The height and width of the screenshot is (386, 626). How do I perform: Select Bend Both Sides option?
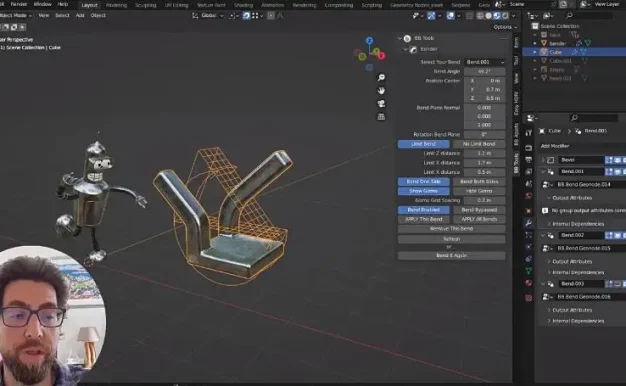coord(479,181)
